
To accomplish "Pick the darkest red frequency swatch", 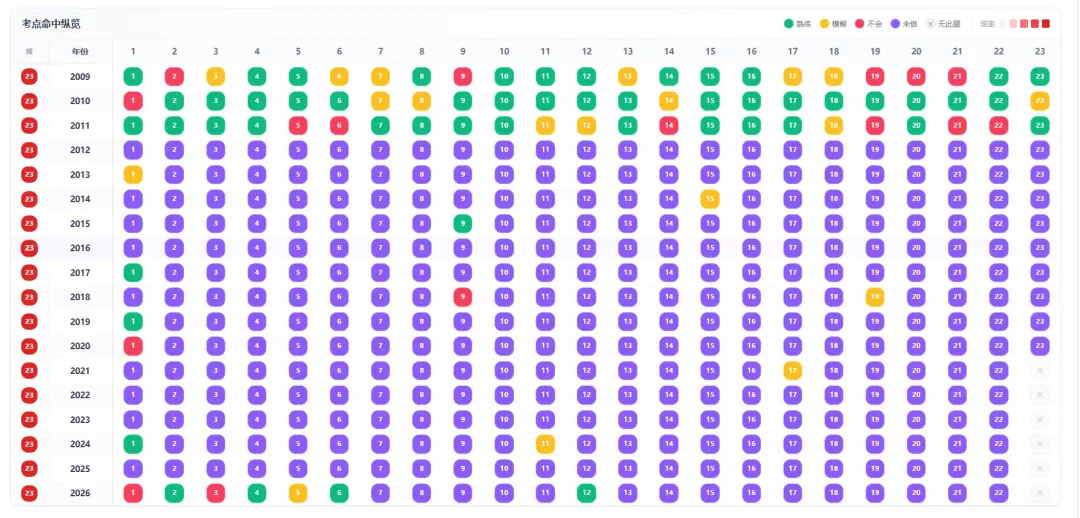I will (1046, 24).
